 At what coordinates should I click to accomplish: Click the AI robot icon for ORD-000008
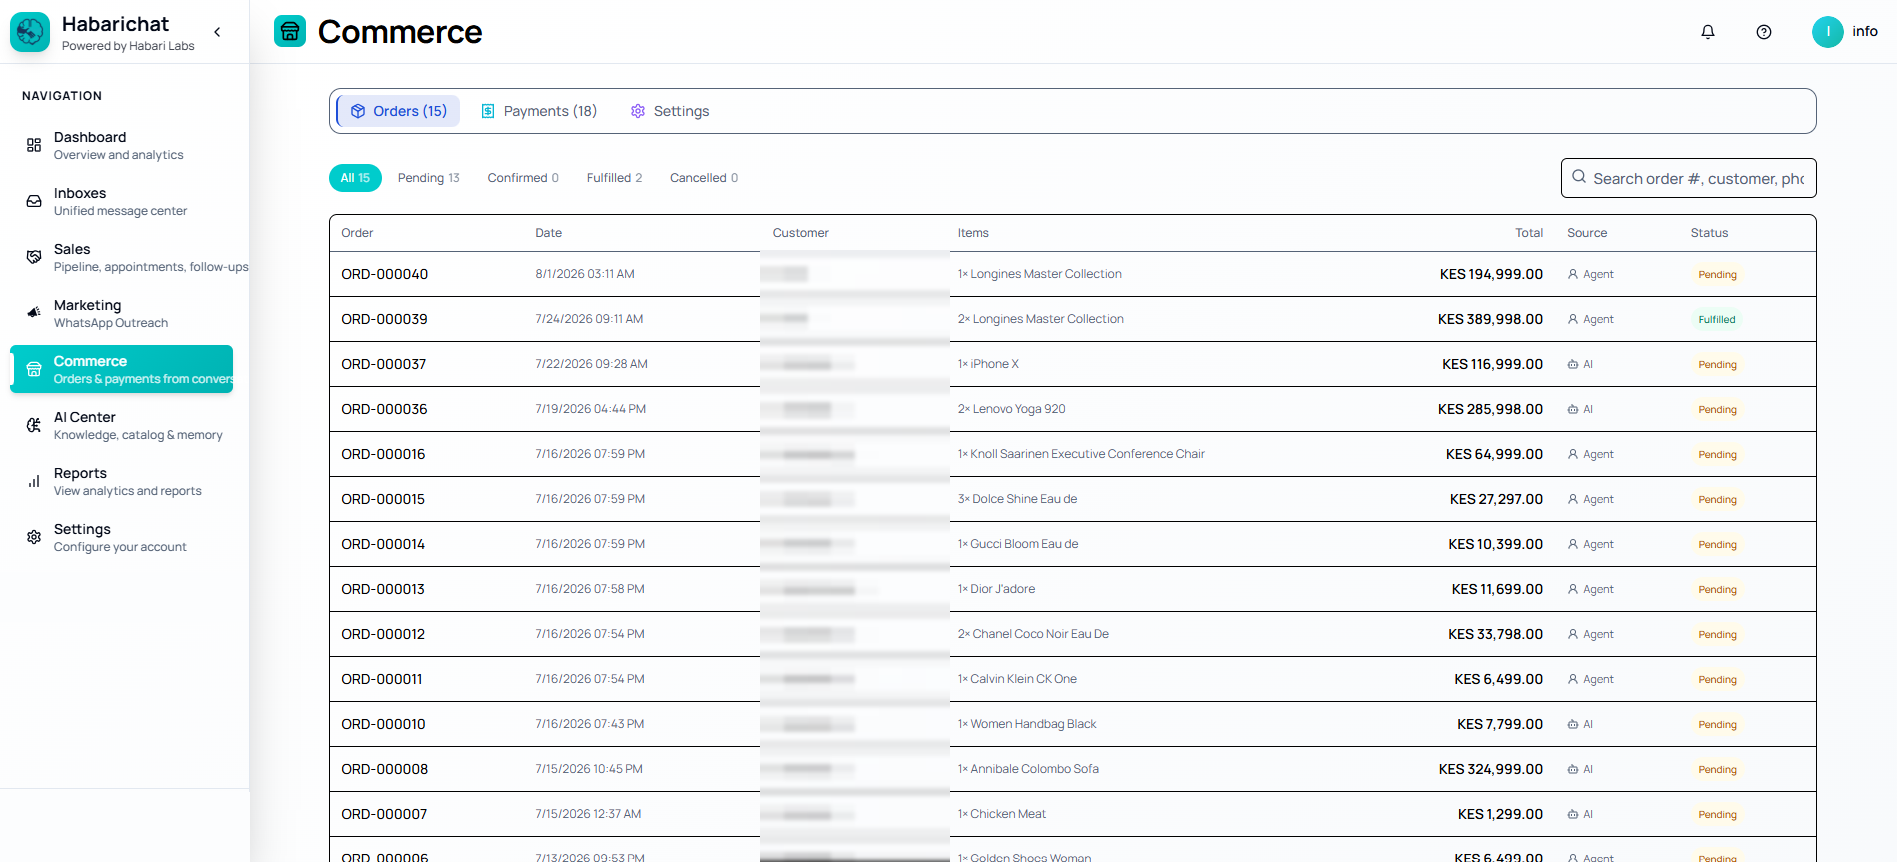(1573, 769)
